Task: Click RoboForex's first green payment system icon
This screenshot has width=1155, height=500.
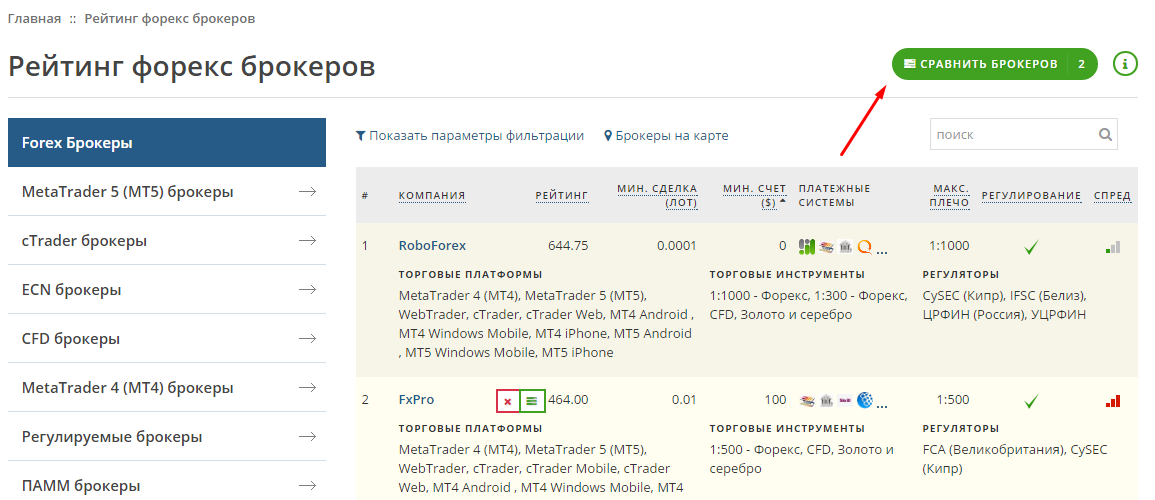Action: 807,247
